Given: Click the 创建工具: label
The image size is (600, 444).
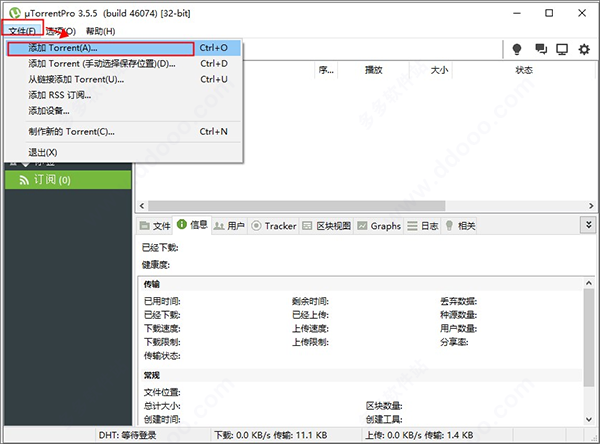Looking at the screenshot, I should coord(384,420).
